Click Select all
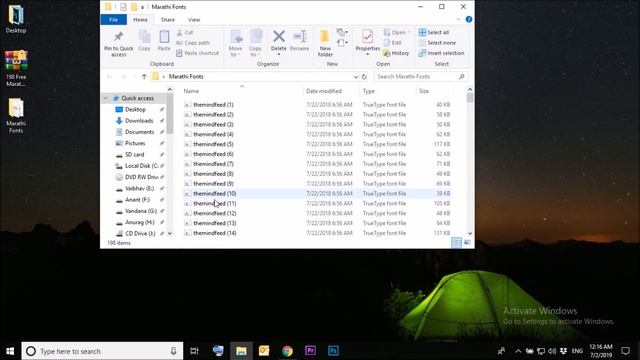 [x=433, y=32]
